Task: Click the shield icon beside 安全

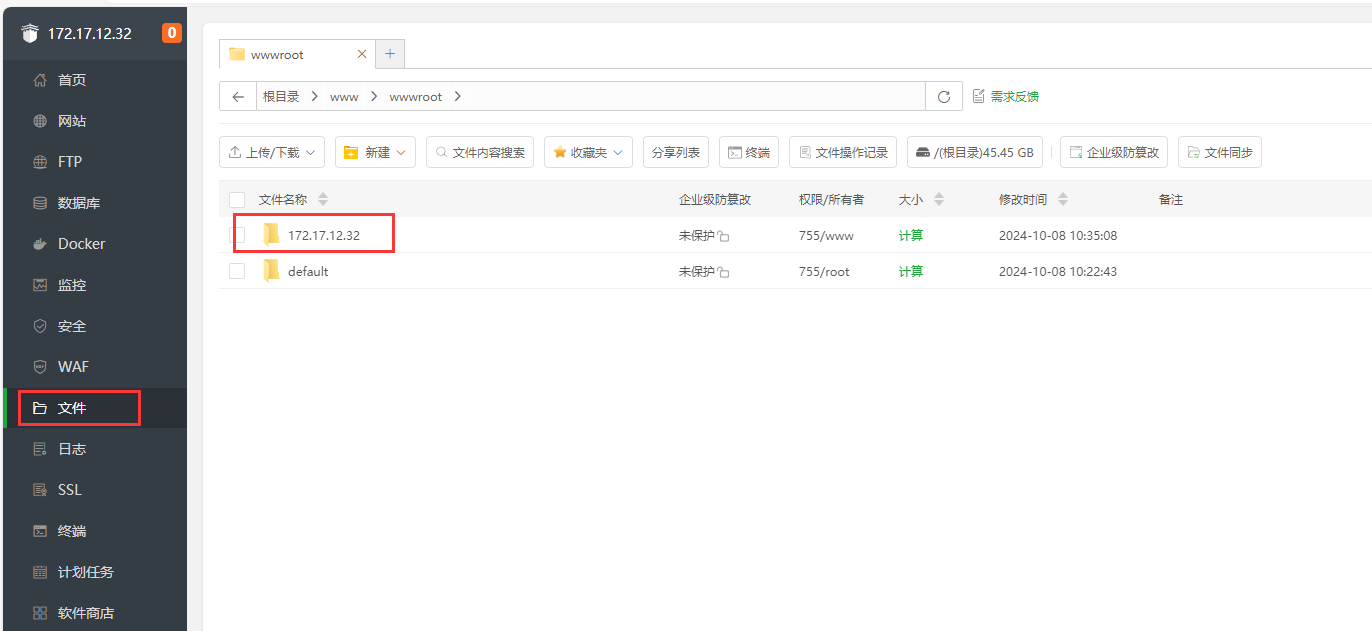Action: click(40, 326)
